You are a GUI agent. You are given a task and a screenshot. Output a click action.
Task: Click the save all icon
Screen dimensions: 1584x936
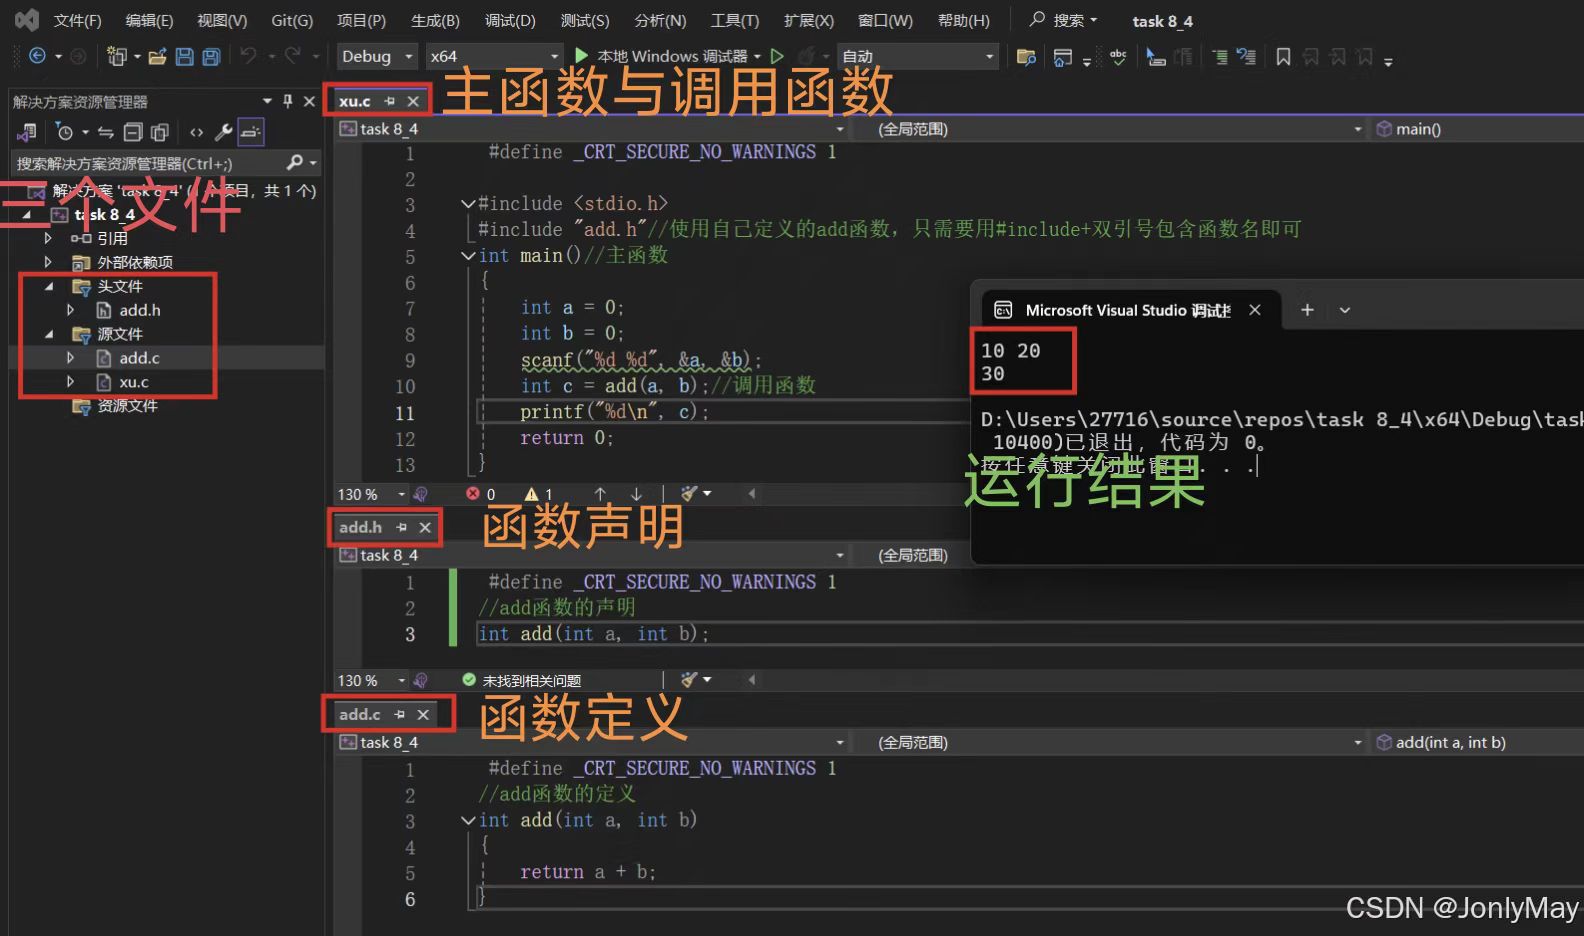211,56
